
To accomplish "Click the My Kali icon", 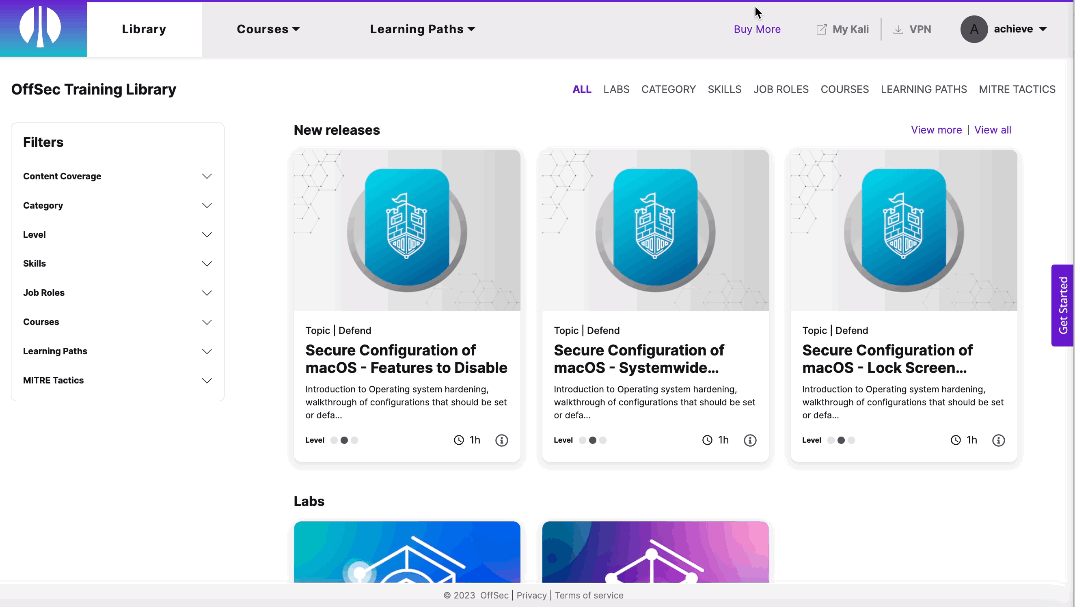I will (822, 30).
